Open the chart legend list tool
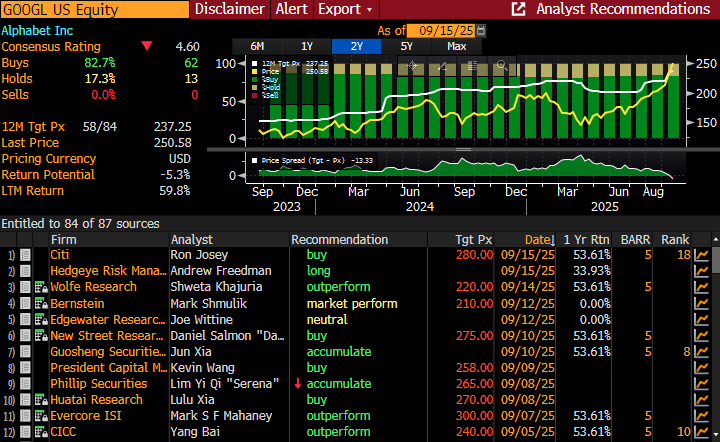Image resolution: width=720 pixels, height=442 pixels. coord(472,66)
